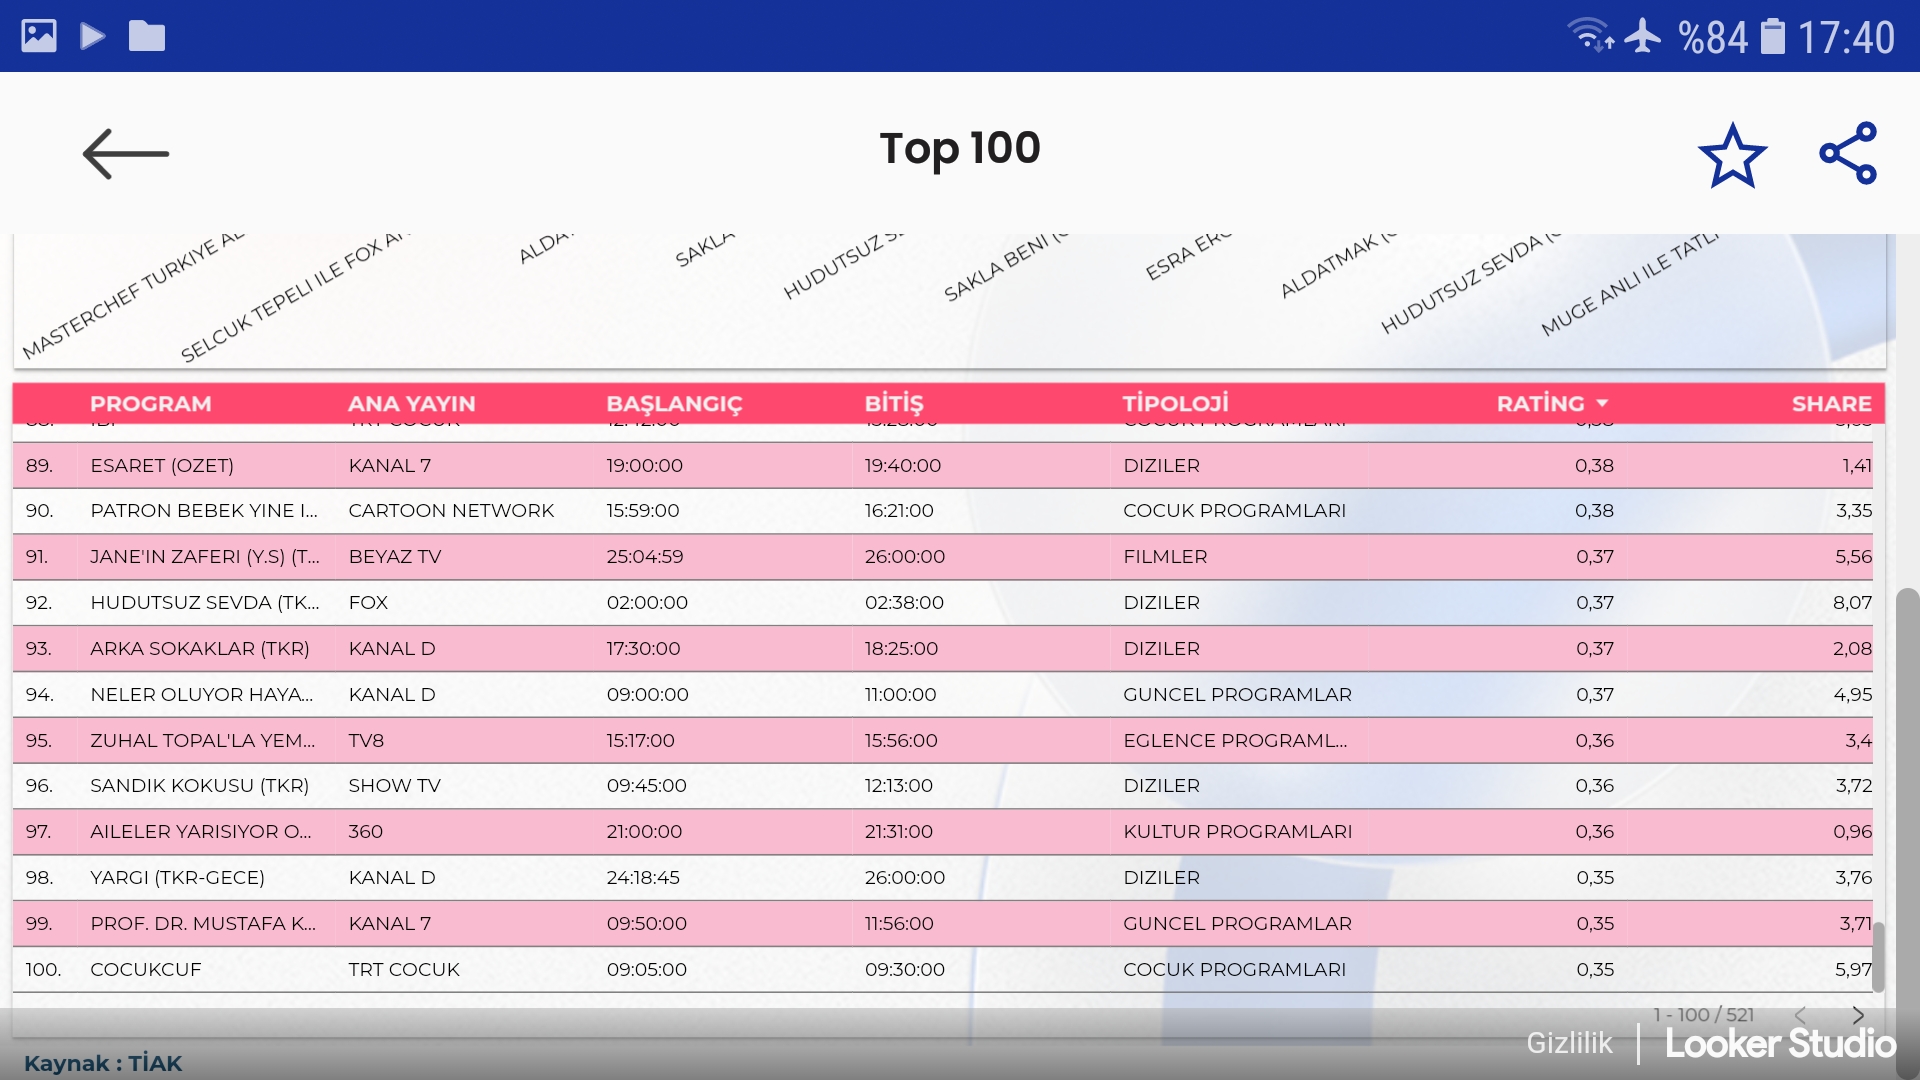Viewport: 1920px width, 1080px height.
Task: Tap the favorite star icon
Action: coord(1732,156)
